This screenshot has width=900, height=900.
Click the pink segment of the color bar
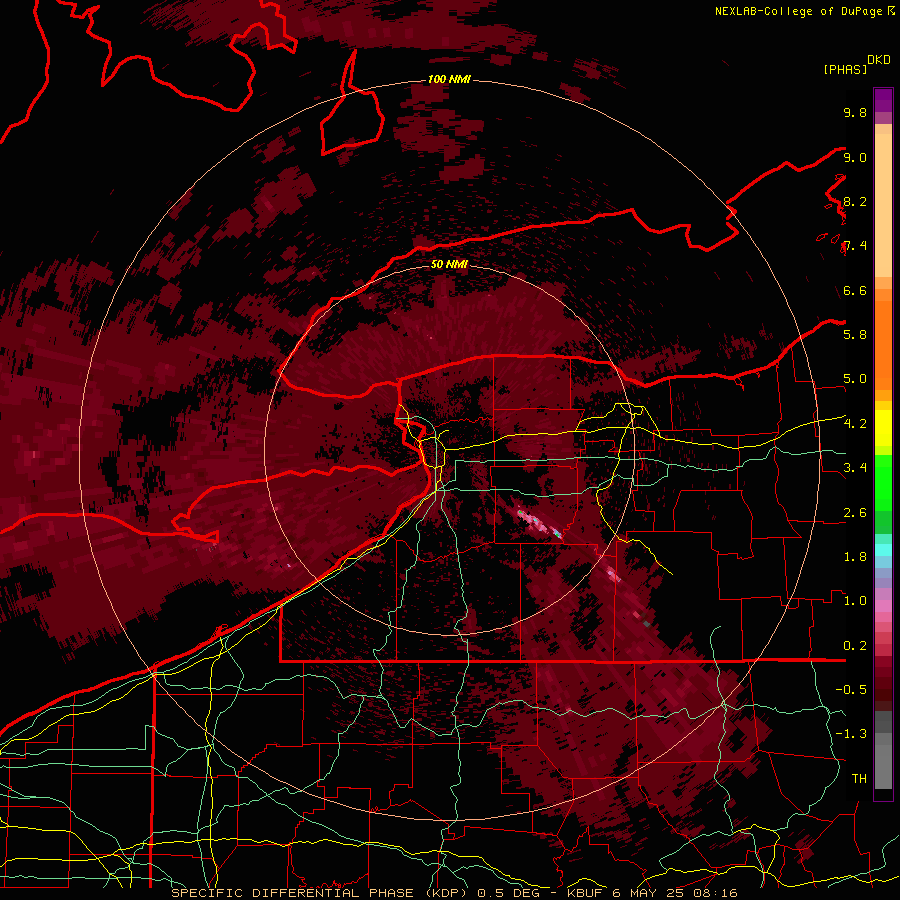(x=883, y=606)
